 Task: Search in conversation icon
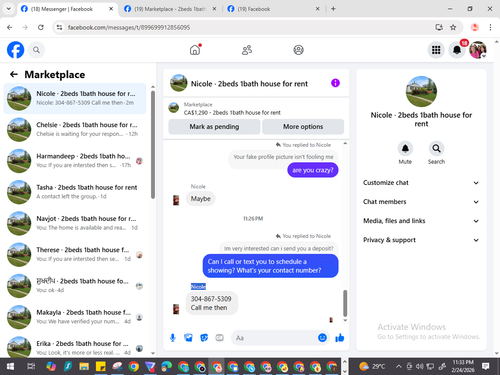tap(436, 149)
